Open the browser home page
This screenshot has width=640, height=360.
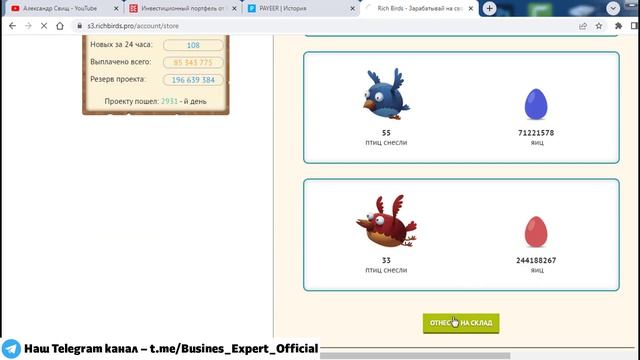(60, 26)
